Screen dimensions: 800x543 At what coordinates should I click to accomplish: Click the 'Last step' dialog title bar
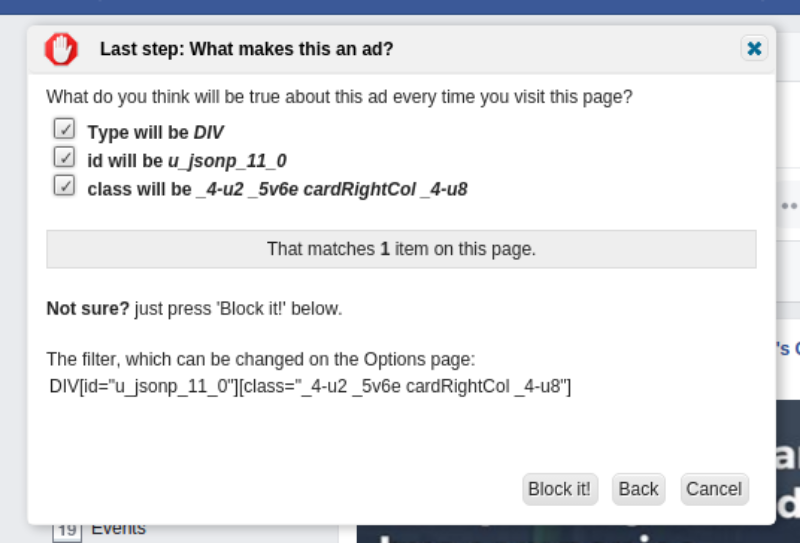401,50
